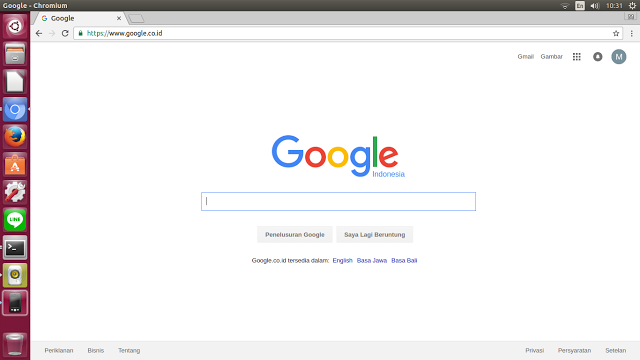Open Tentang footer link
The image size is (640, 360).
coord(129,351)
